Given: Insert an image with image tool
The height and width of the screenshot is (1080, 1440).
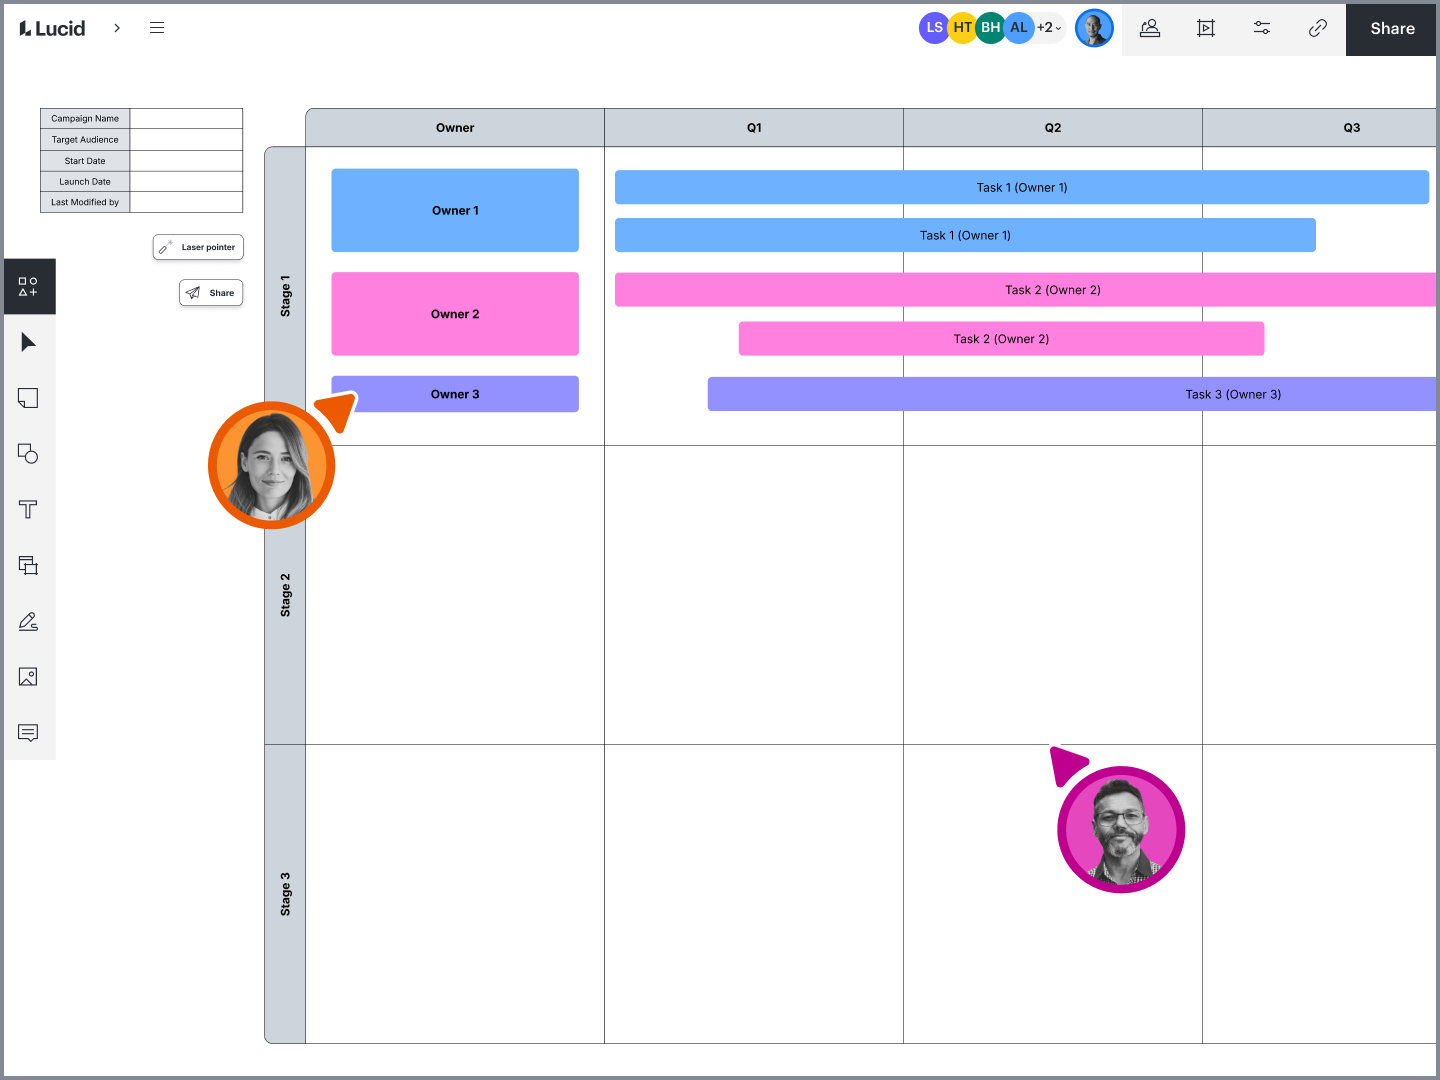Looking at the screenshot, I should (x=29, y=677).
